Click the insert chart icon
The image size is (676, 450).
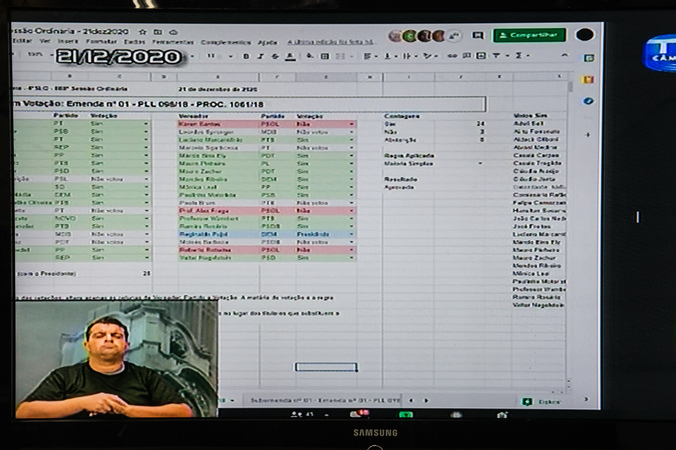pyautogui.click(x=481, y=56)
